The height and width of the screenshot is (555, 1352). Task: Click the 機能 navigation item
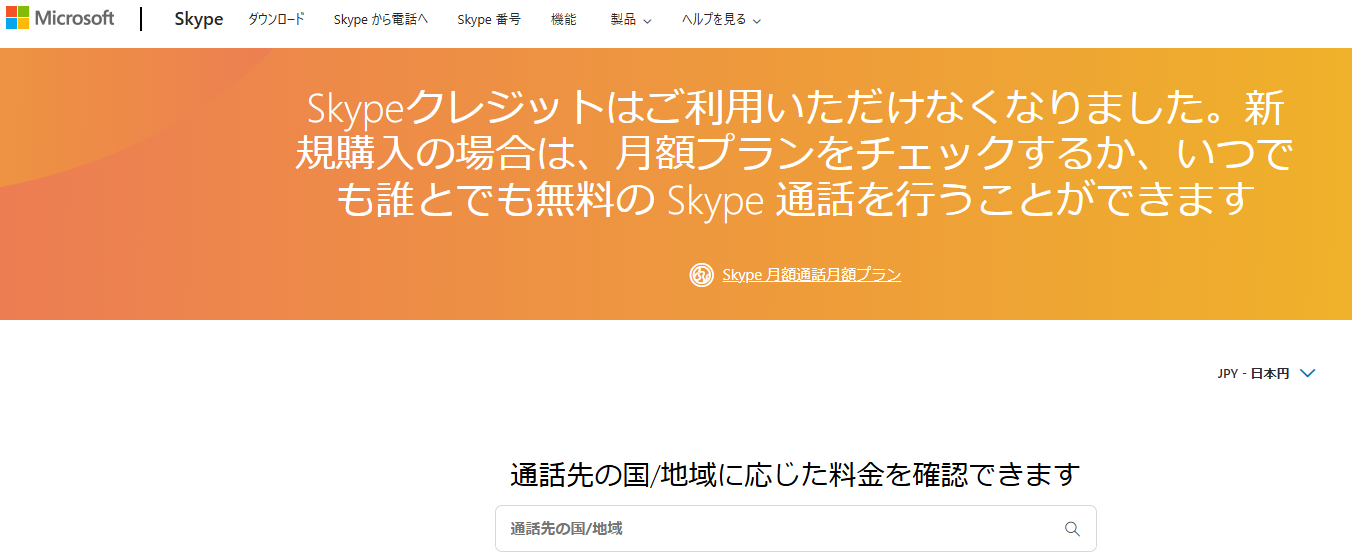(x=564, y=19)
